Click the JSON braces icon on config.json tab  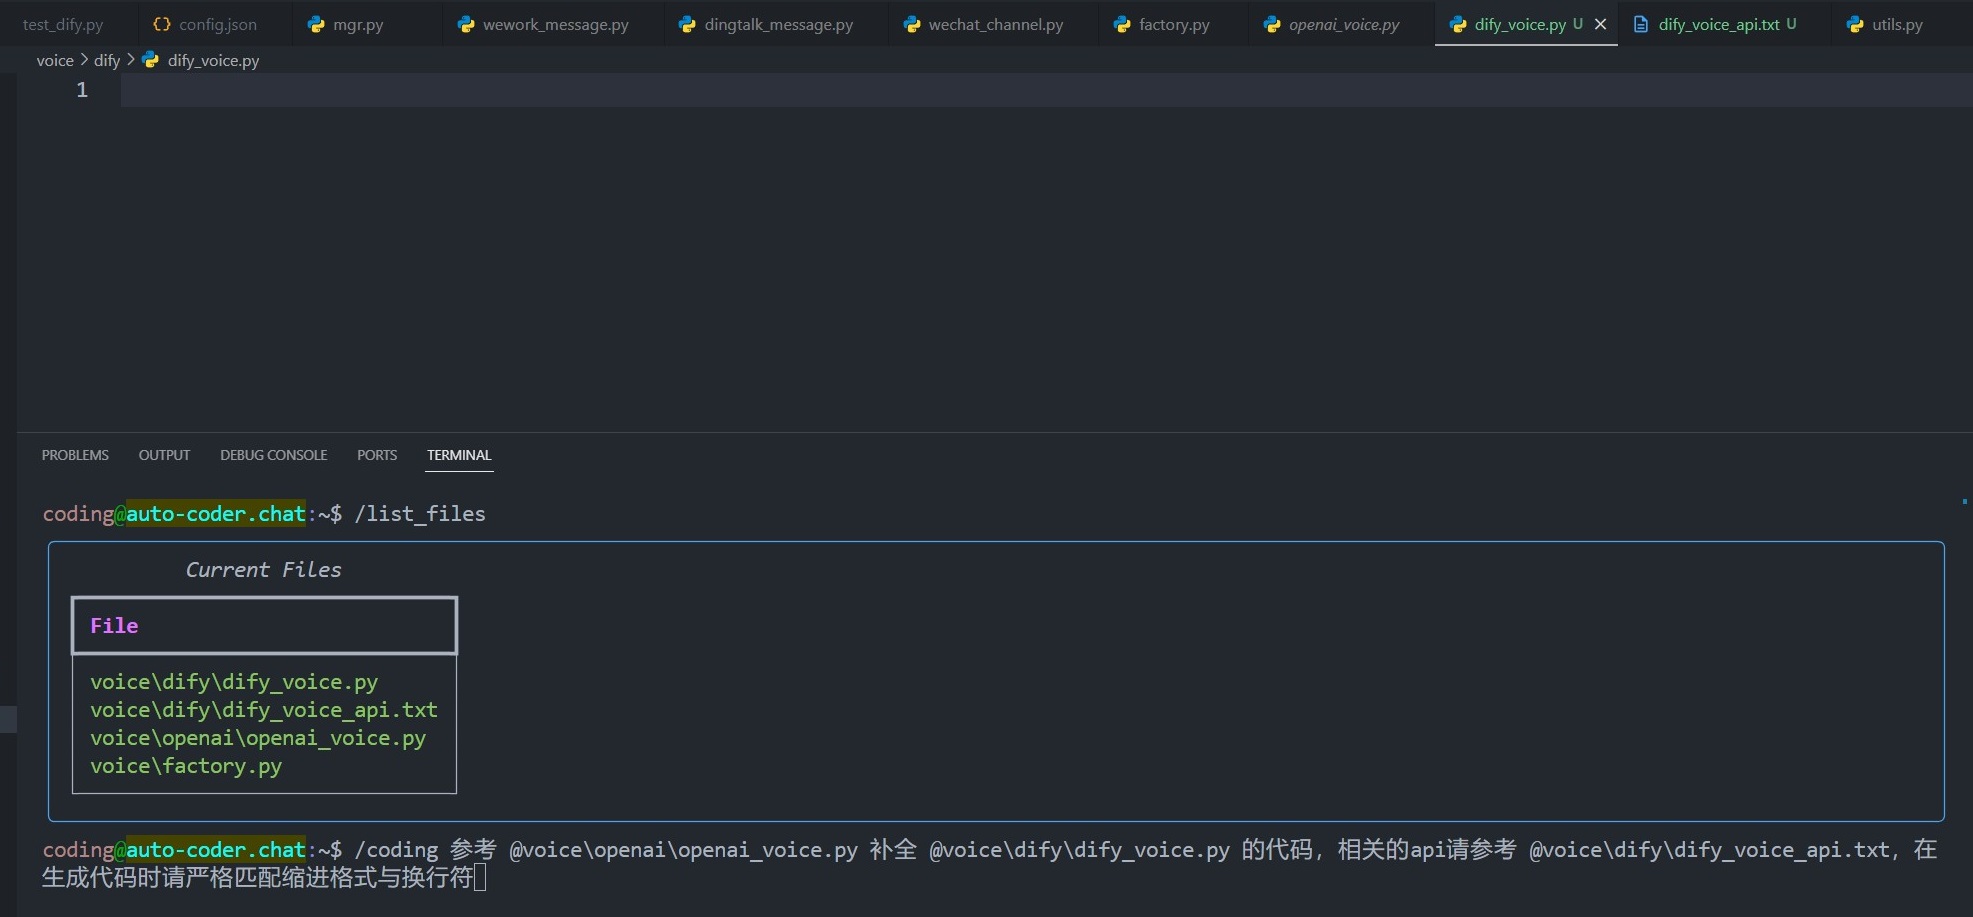161,24
